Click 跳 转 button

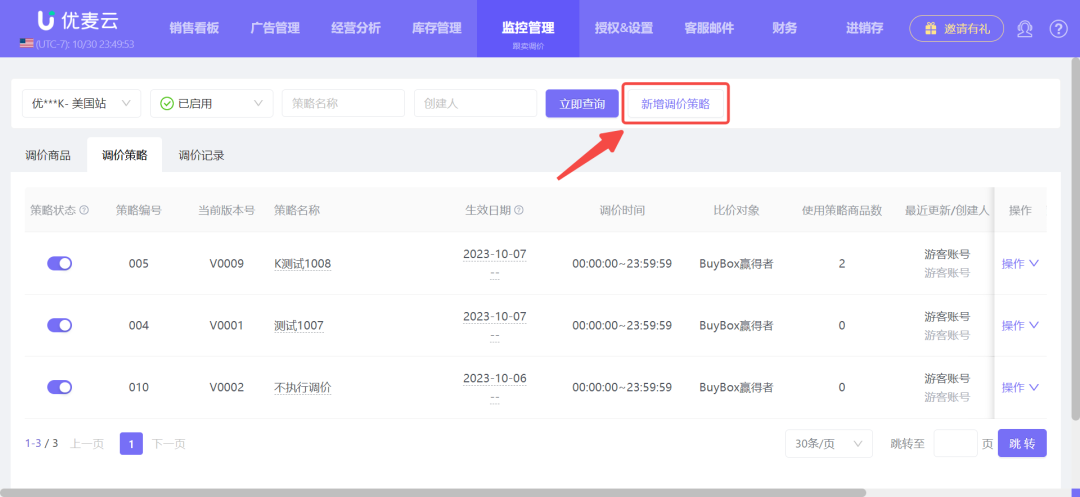tap(1022, 444)
